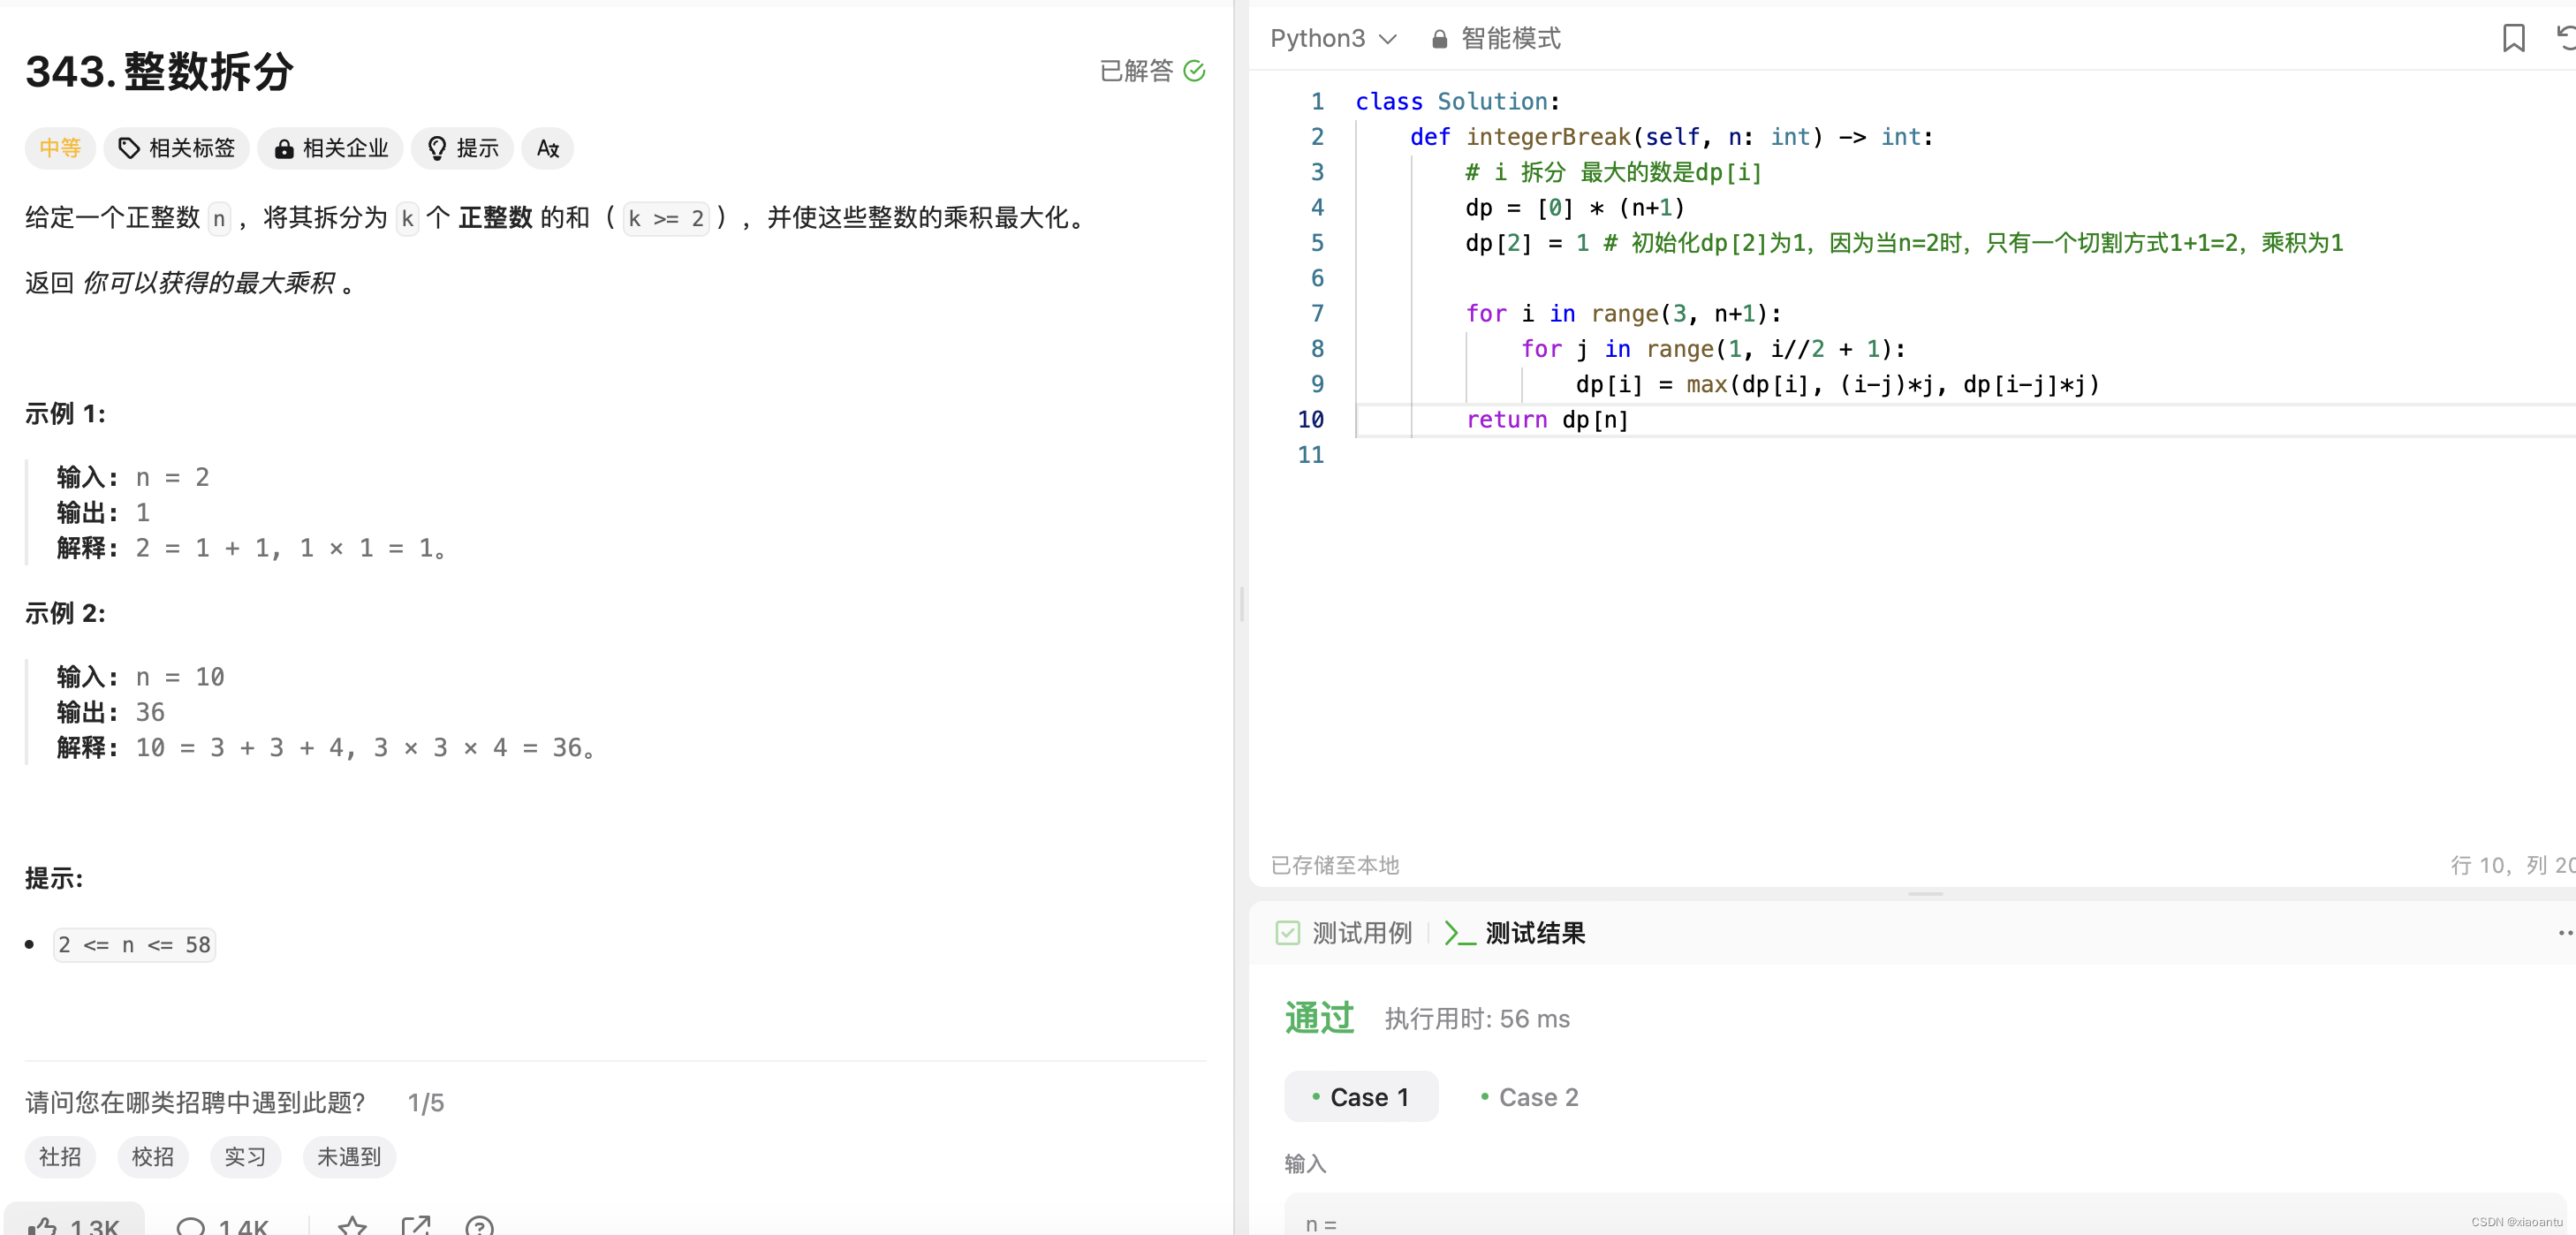Show the 提示 hint button

pyautogui.click(x=462, y=148)
